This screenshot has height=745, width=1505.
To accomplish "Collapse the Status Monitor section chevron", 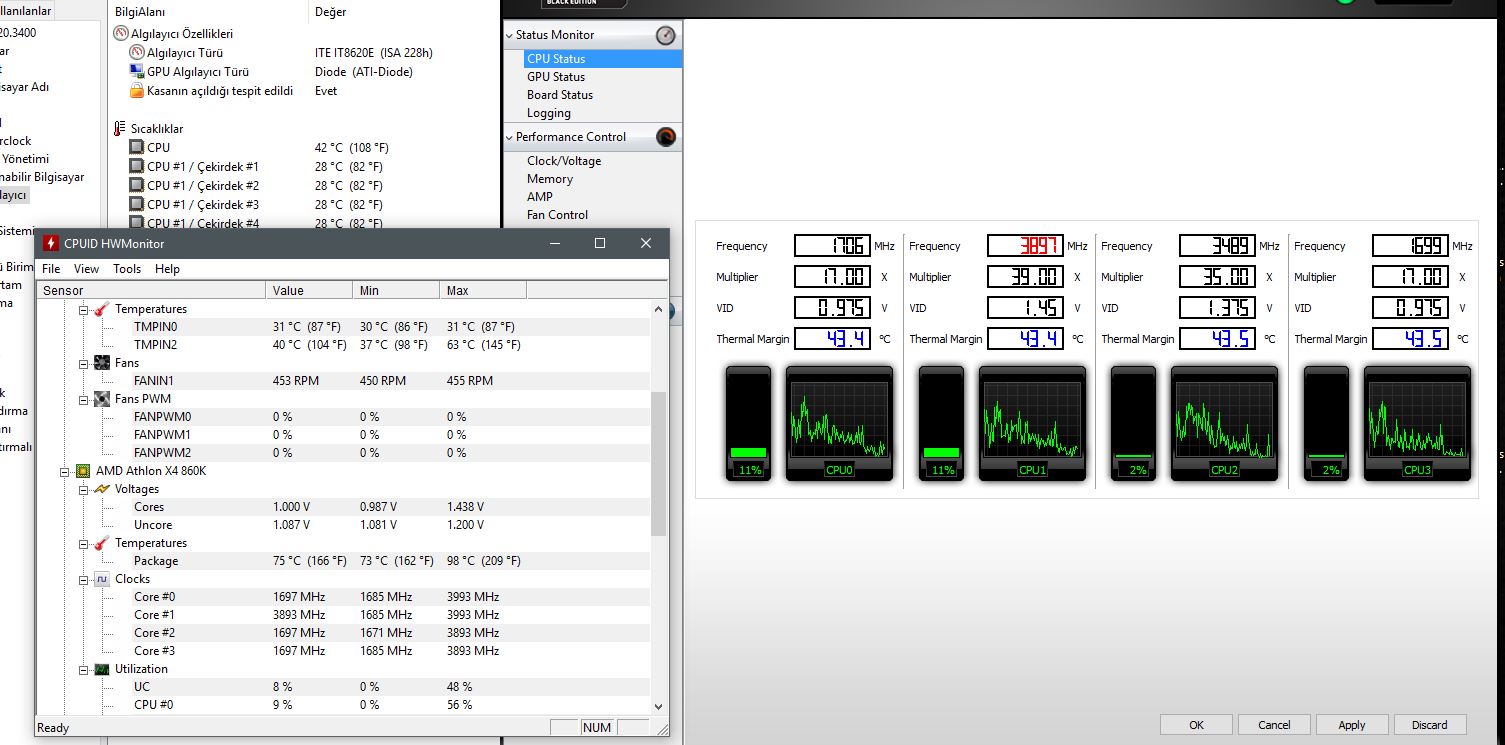I will pyautogui.click(x=509, y=35).
